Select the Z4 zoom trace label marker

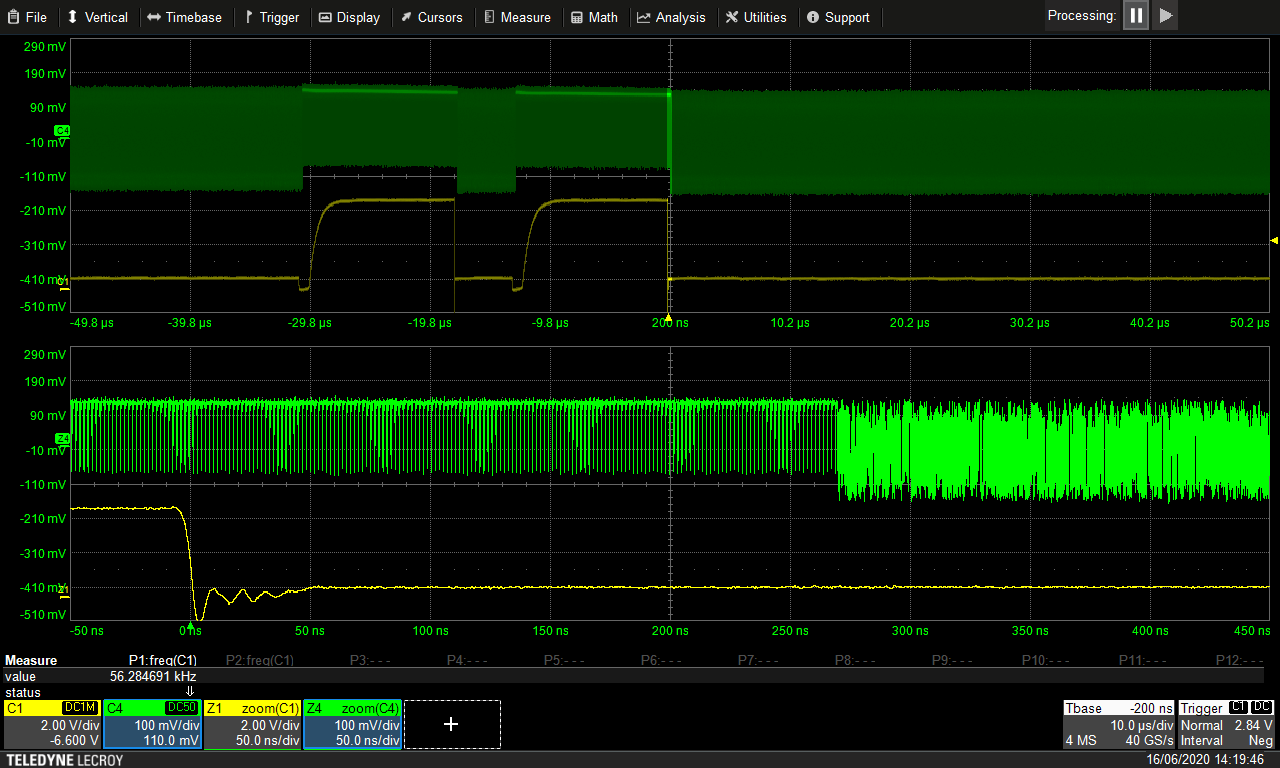(62, 439)
